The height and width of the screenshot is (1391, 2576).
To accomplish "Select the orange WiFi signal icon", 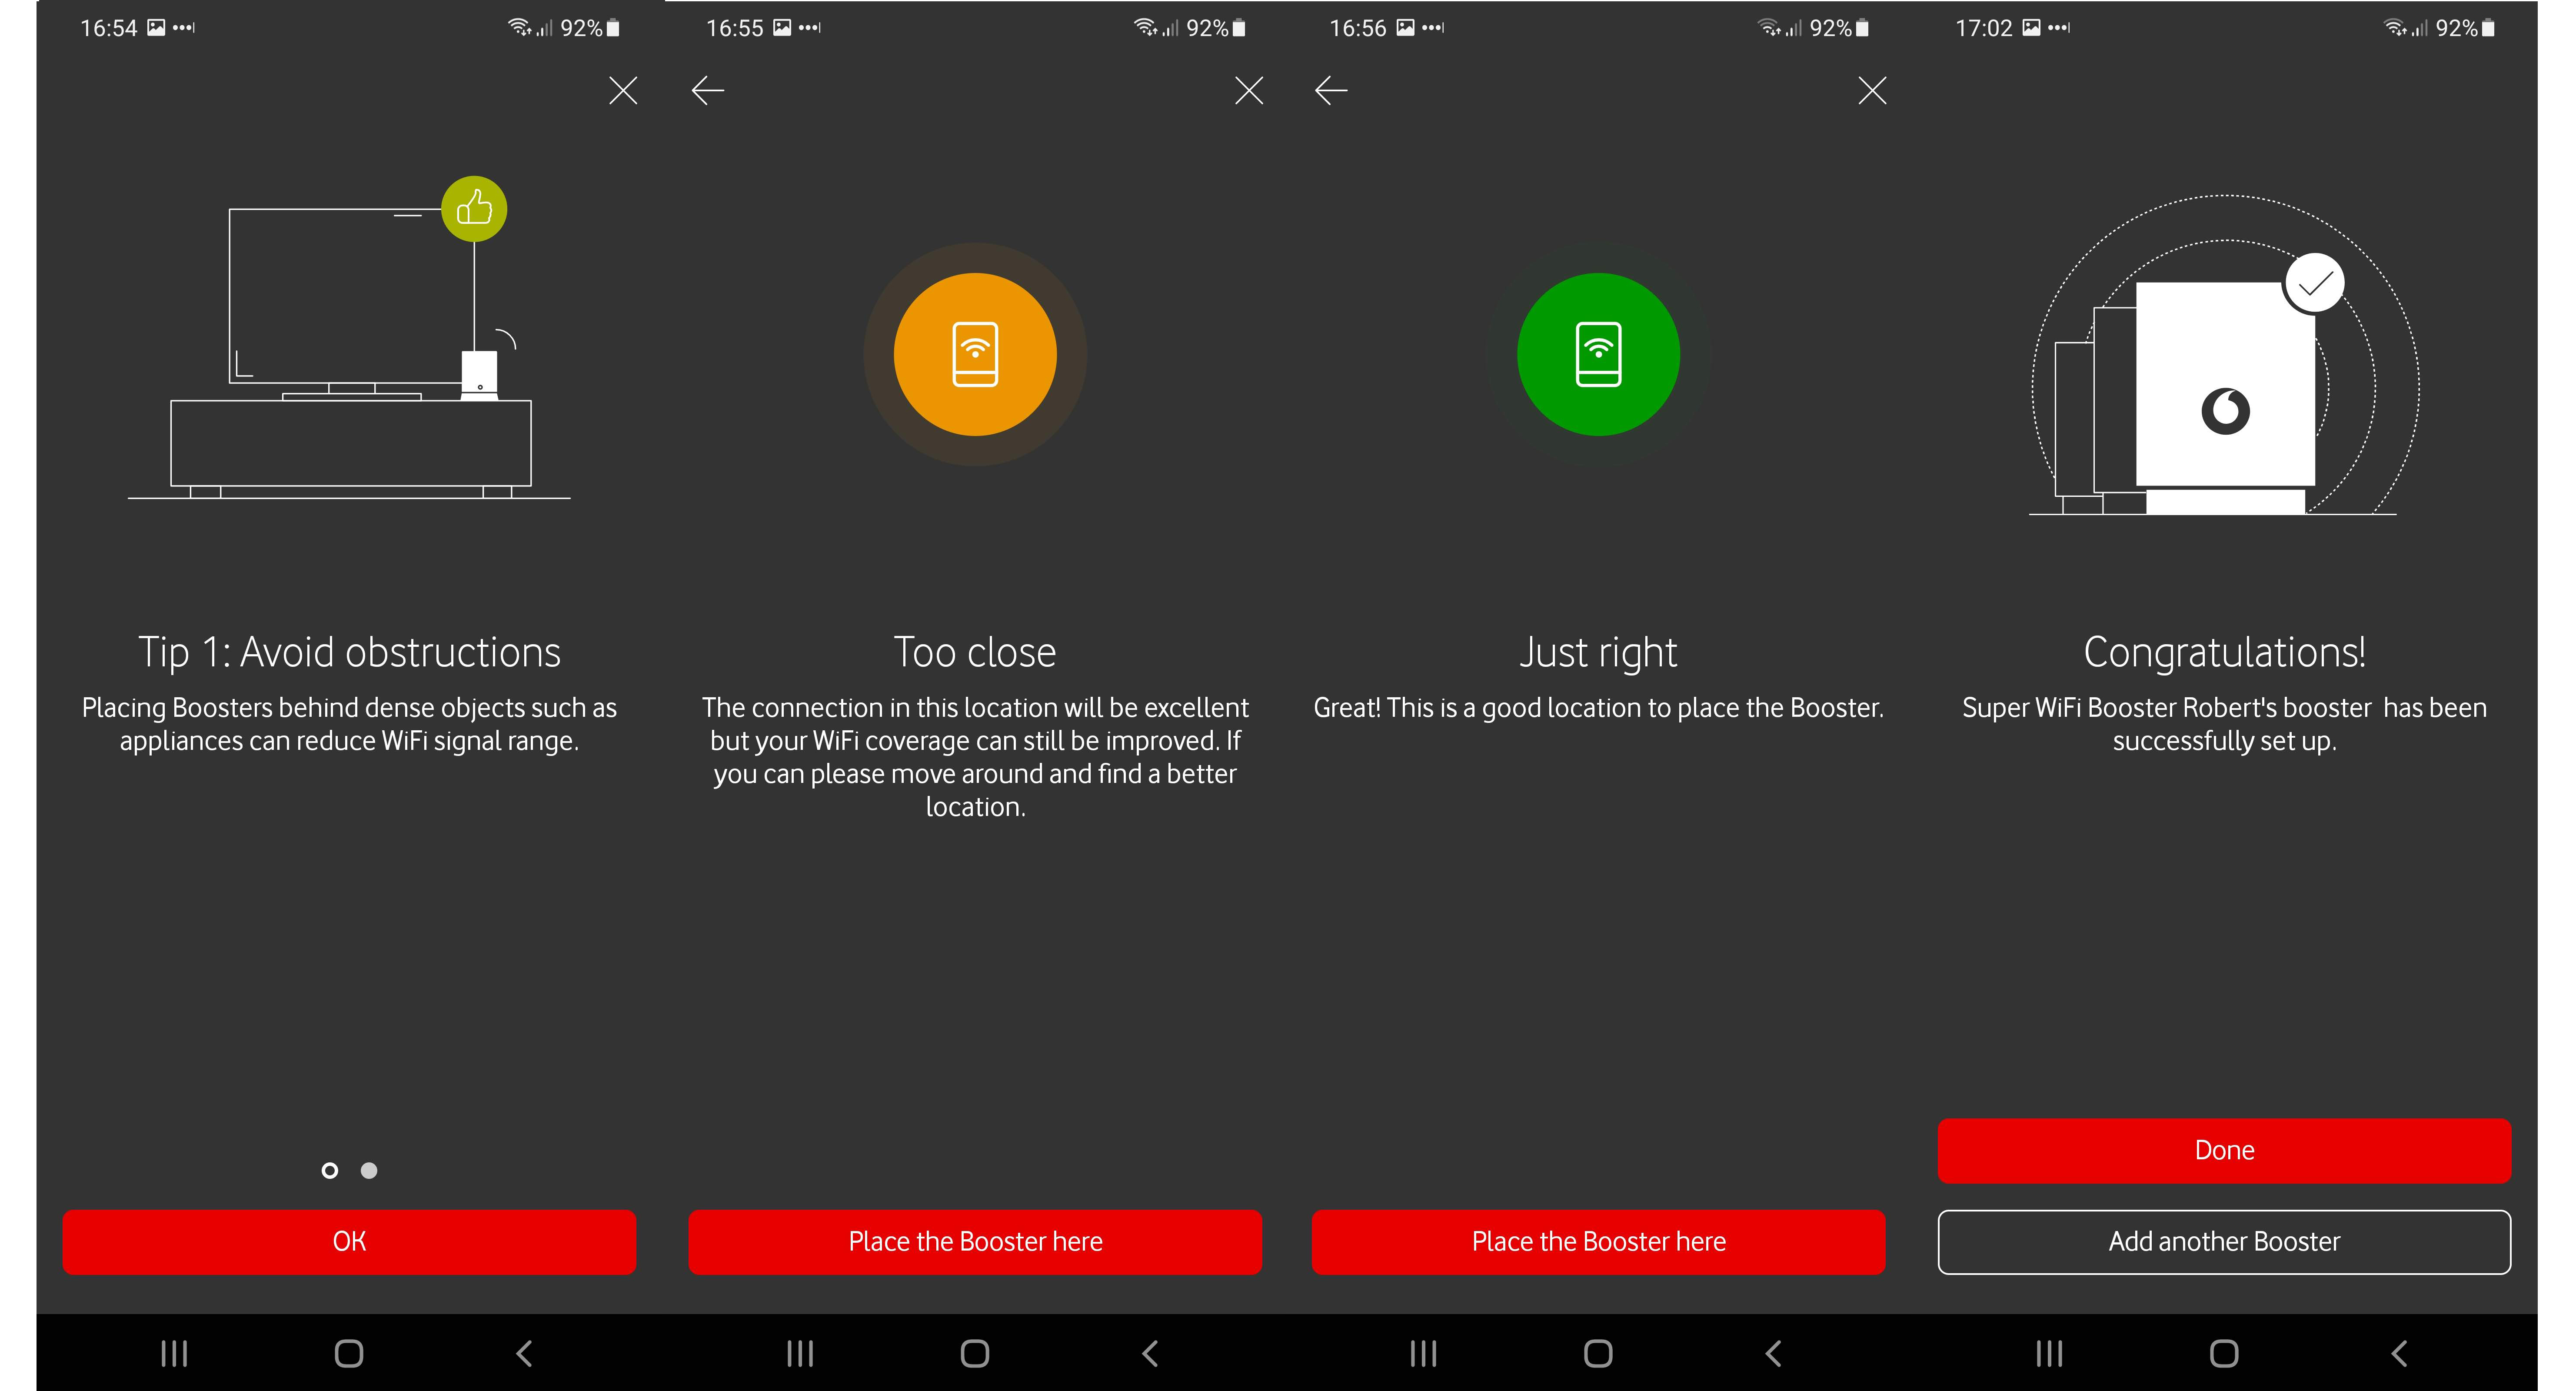I will pyautogui.click(x=975, y=355).
